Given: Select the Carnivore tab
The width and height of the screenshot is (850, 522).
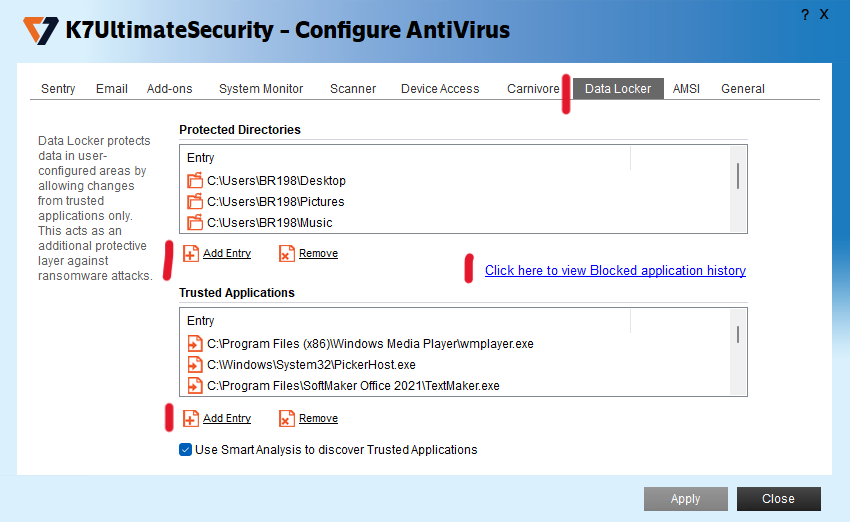Looking at the screenshot, I should point(533,89).
